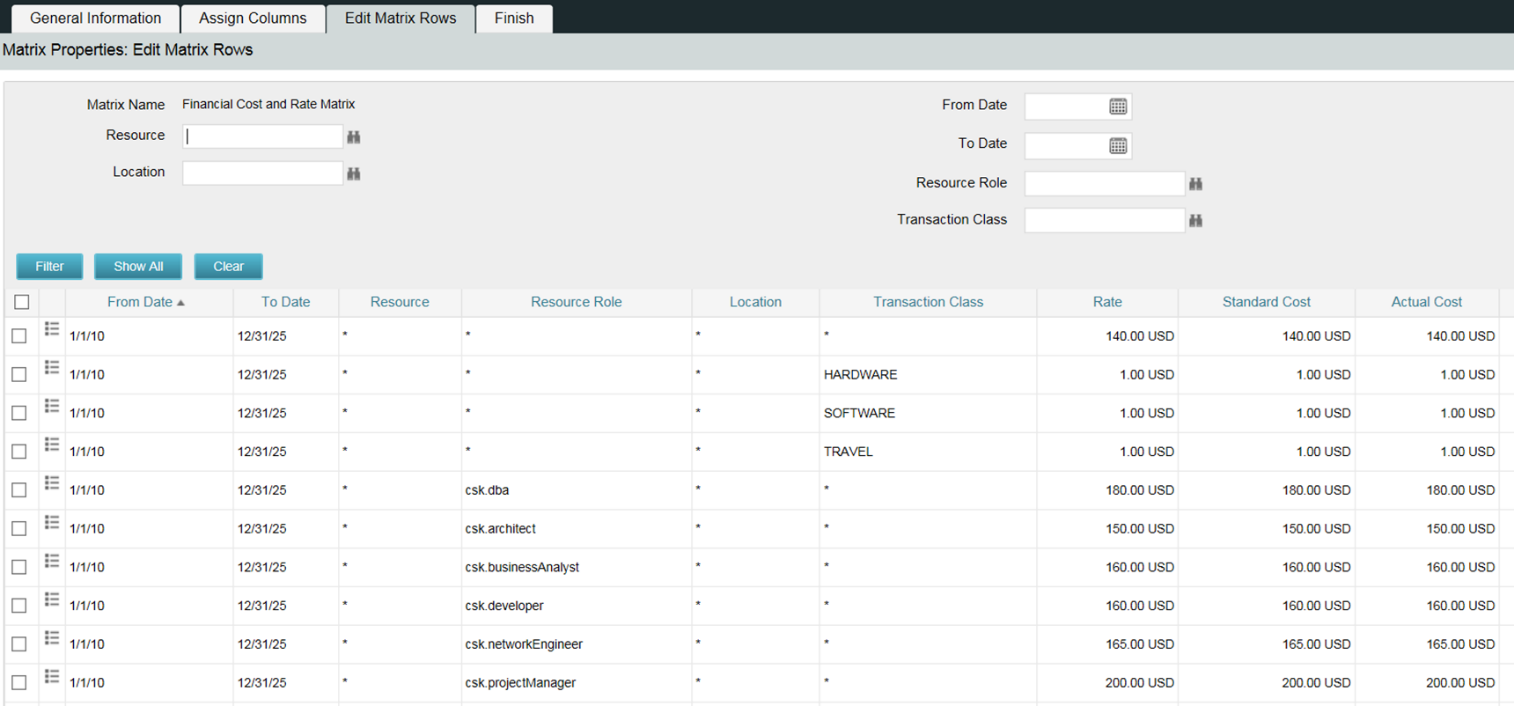Open properties icon for csk.projectManager row

[52, 675]
